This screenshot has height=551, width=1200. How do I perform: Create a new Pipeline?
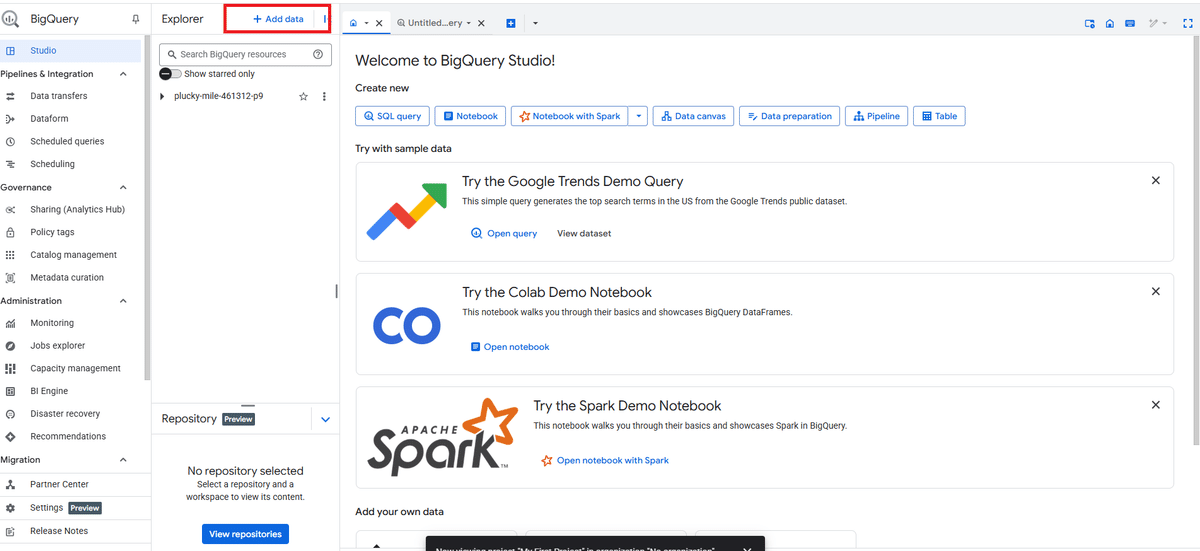[876, 116]
